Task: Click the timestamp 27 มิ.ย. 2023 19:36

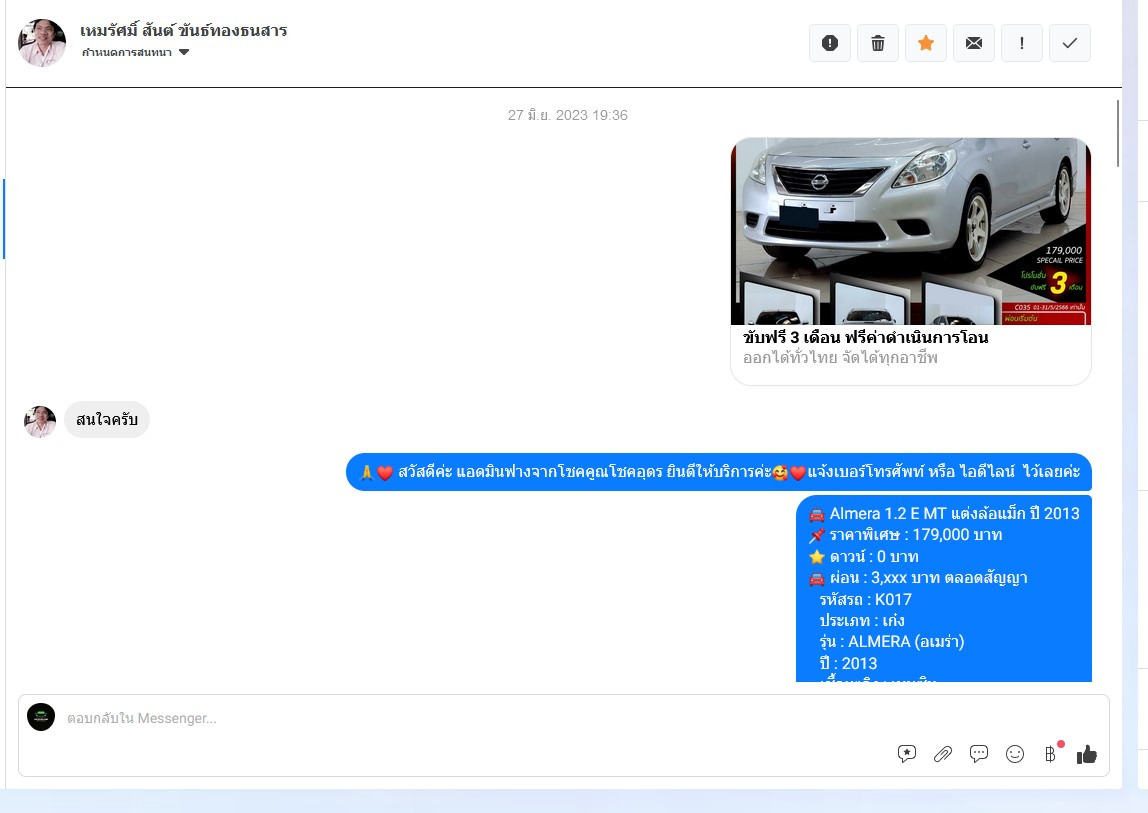Action: click(567, 115)
